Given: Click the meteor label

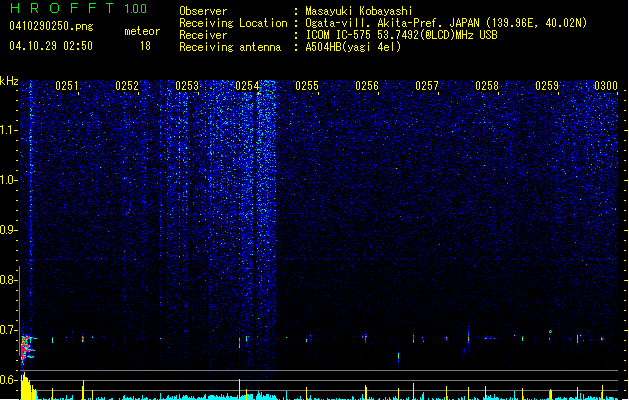Looking at the screenshot, I should [142, 31].
